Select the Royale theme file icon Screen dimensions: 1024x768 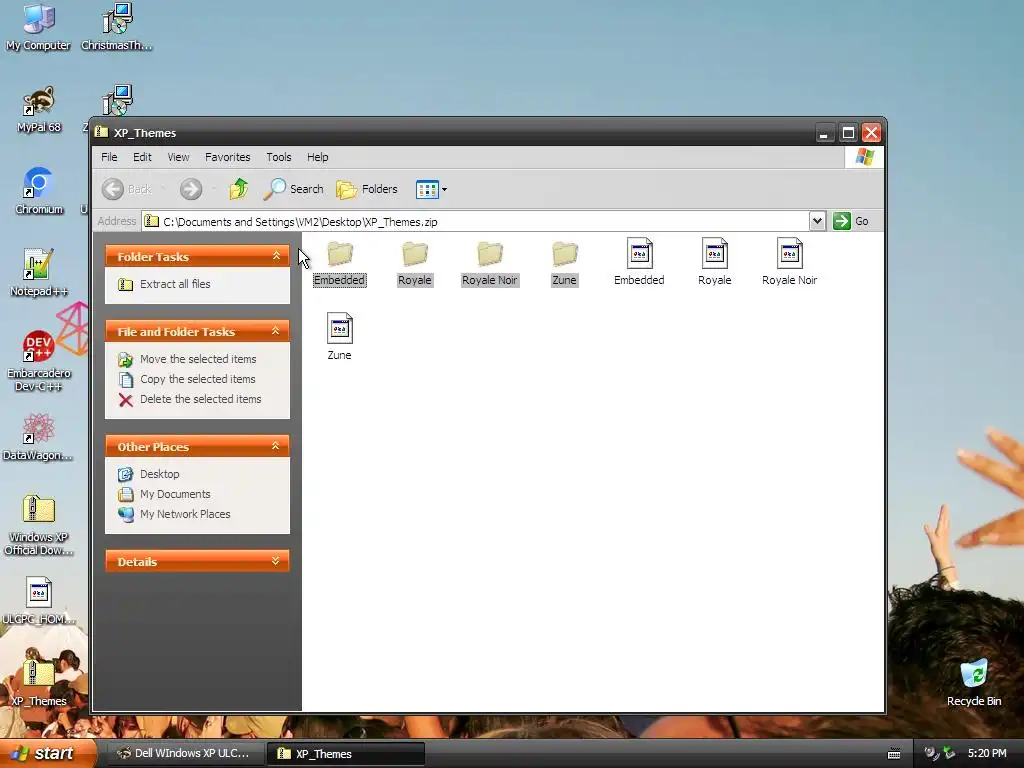pos(714,253)
